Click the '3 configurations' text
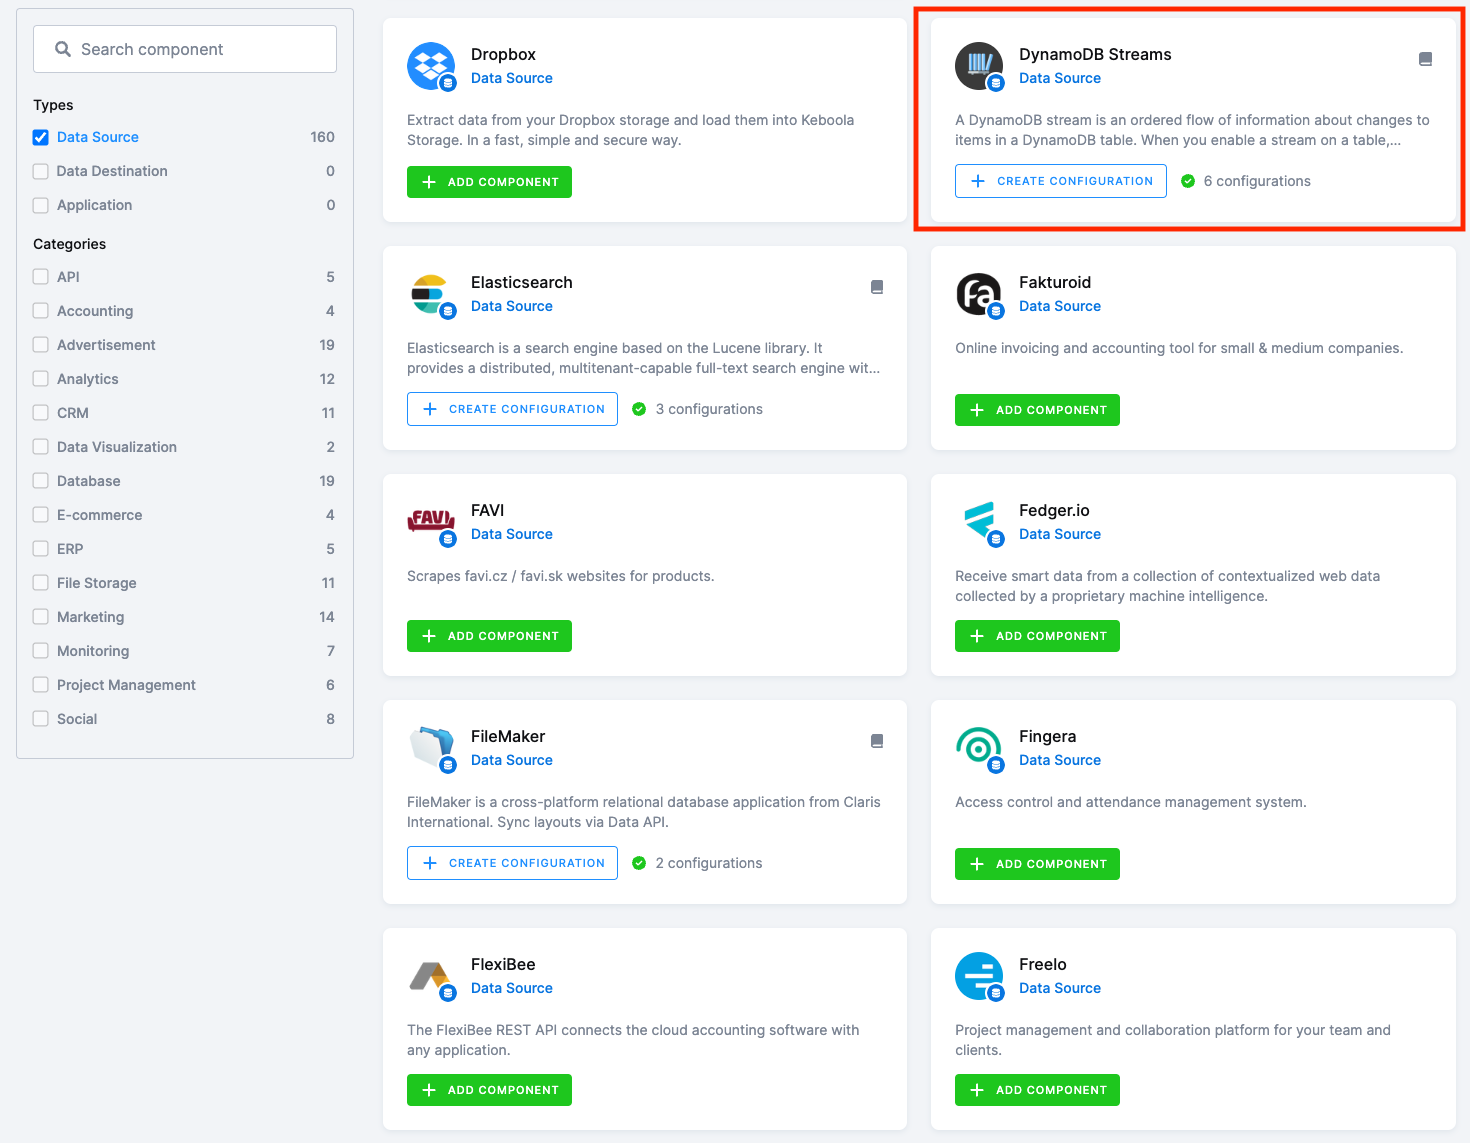1470x1143 pixels. [x=709, y=409]
